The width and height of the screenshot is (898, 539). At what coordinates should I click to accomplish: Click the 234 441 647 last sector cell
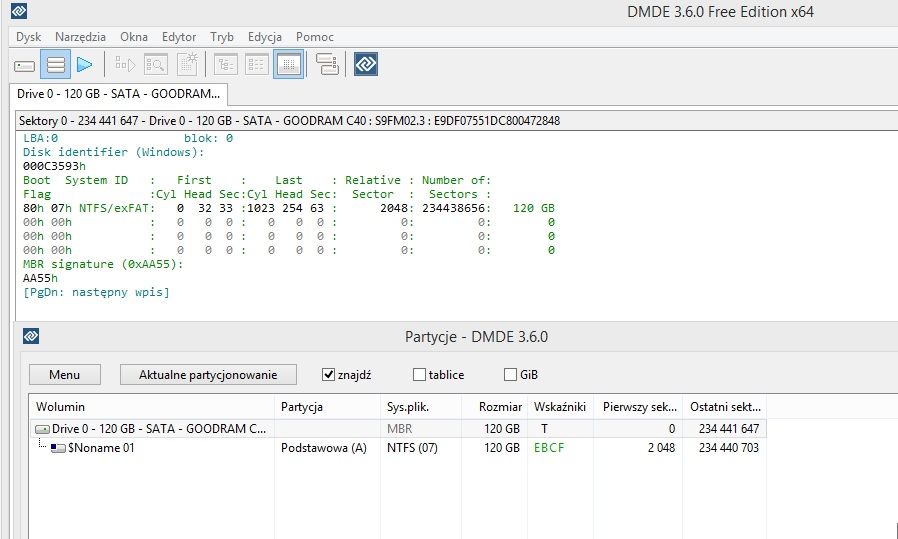(728, 428)
